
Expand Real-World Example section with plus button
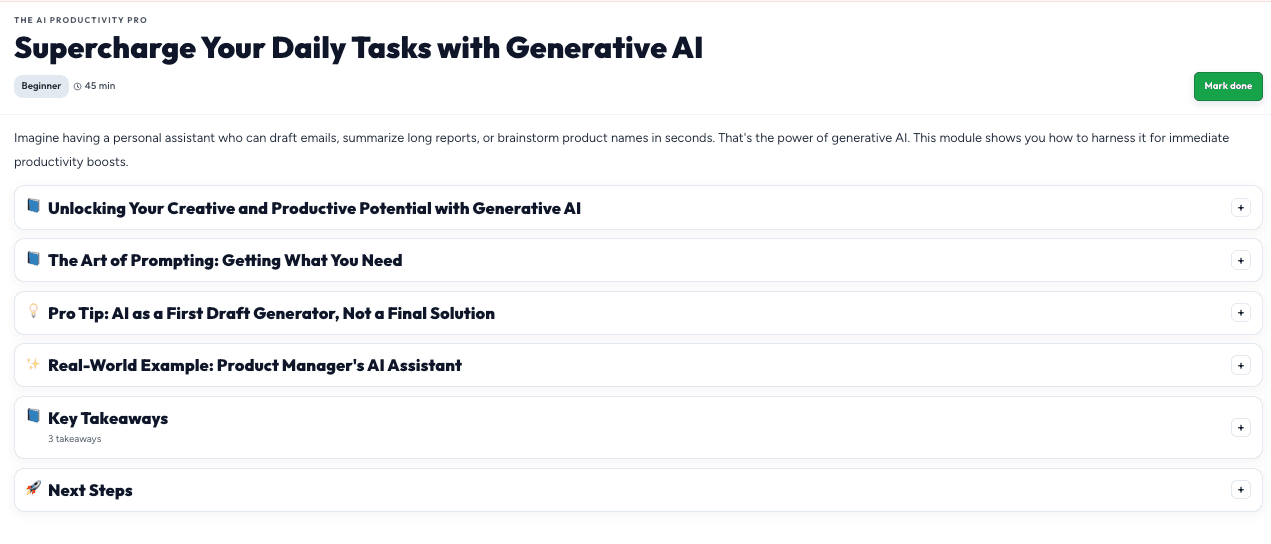click(x=1240, y=365)
